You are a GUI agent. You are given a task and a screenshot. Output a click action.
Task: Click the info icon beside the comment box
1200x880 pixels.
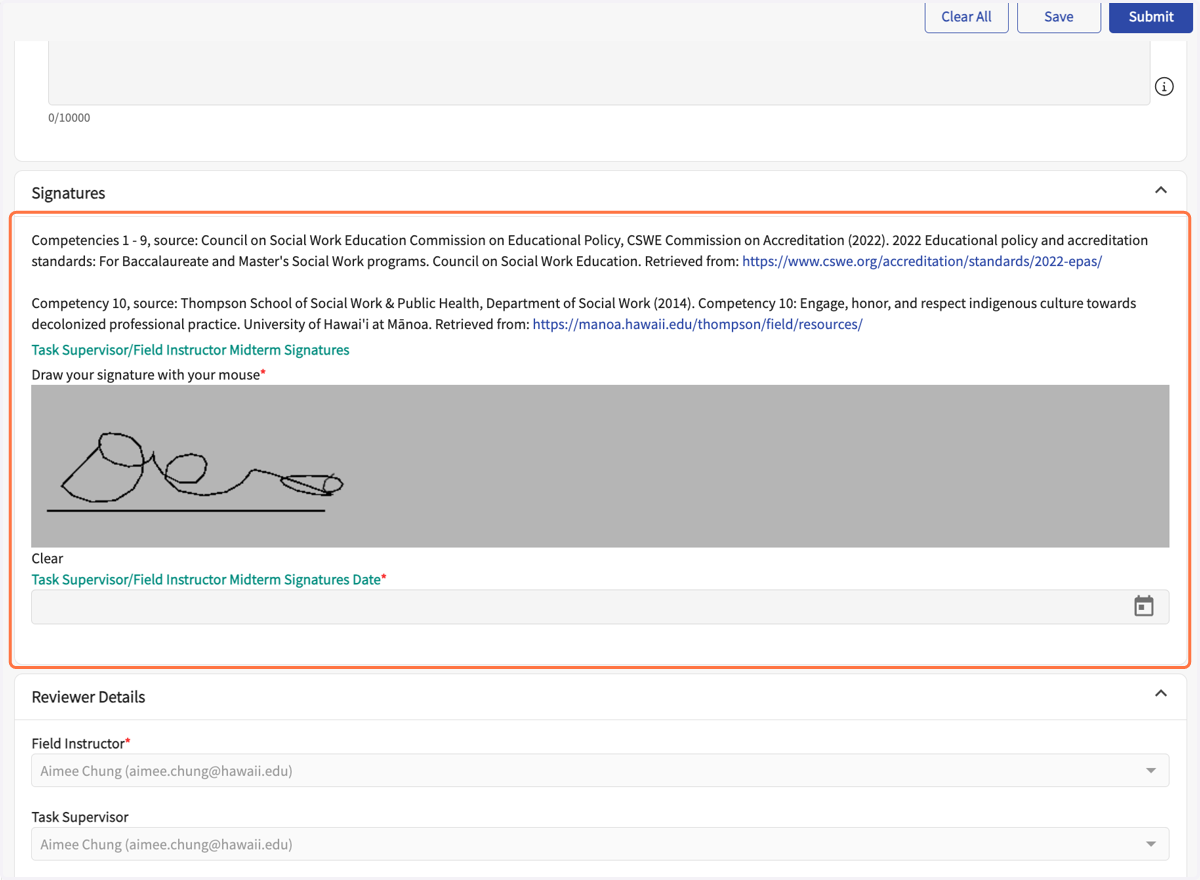click(1164, 87)
